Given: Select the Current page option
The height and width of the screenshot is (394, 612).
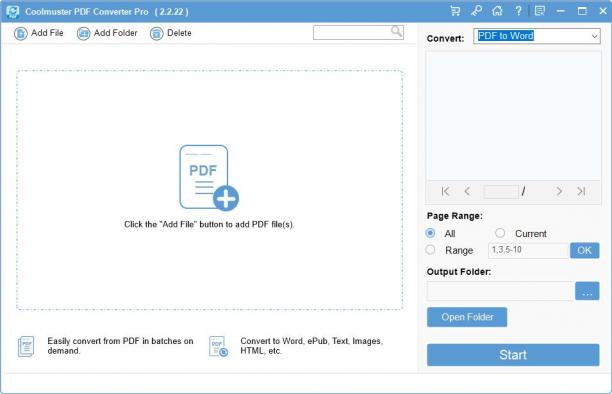Looking at the screenshot, I should [x=500, y=233].
